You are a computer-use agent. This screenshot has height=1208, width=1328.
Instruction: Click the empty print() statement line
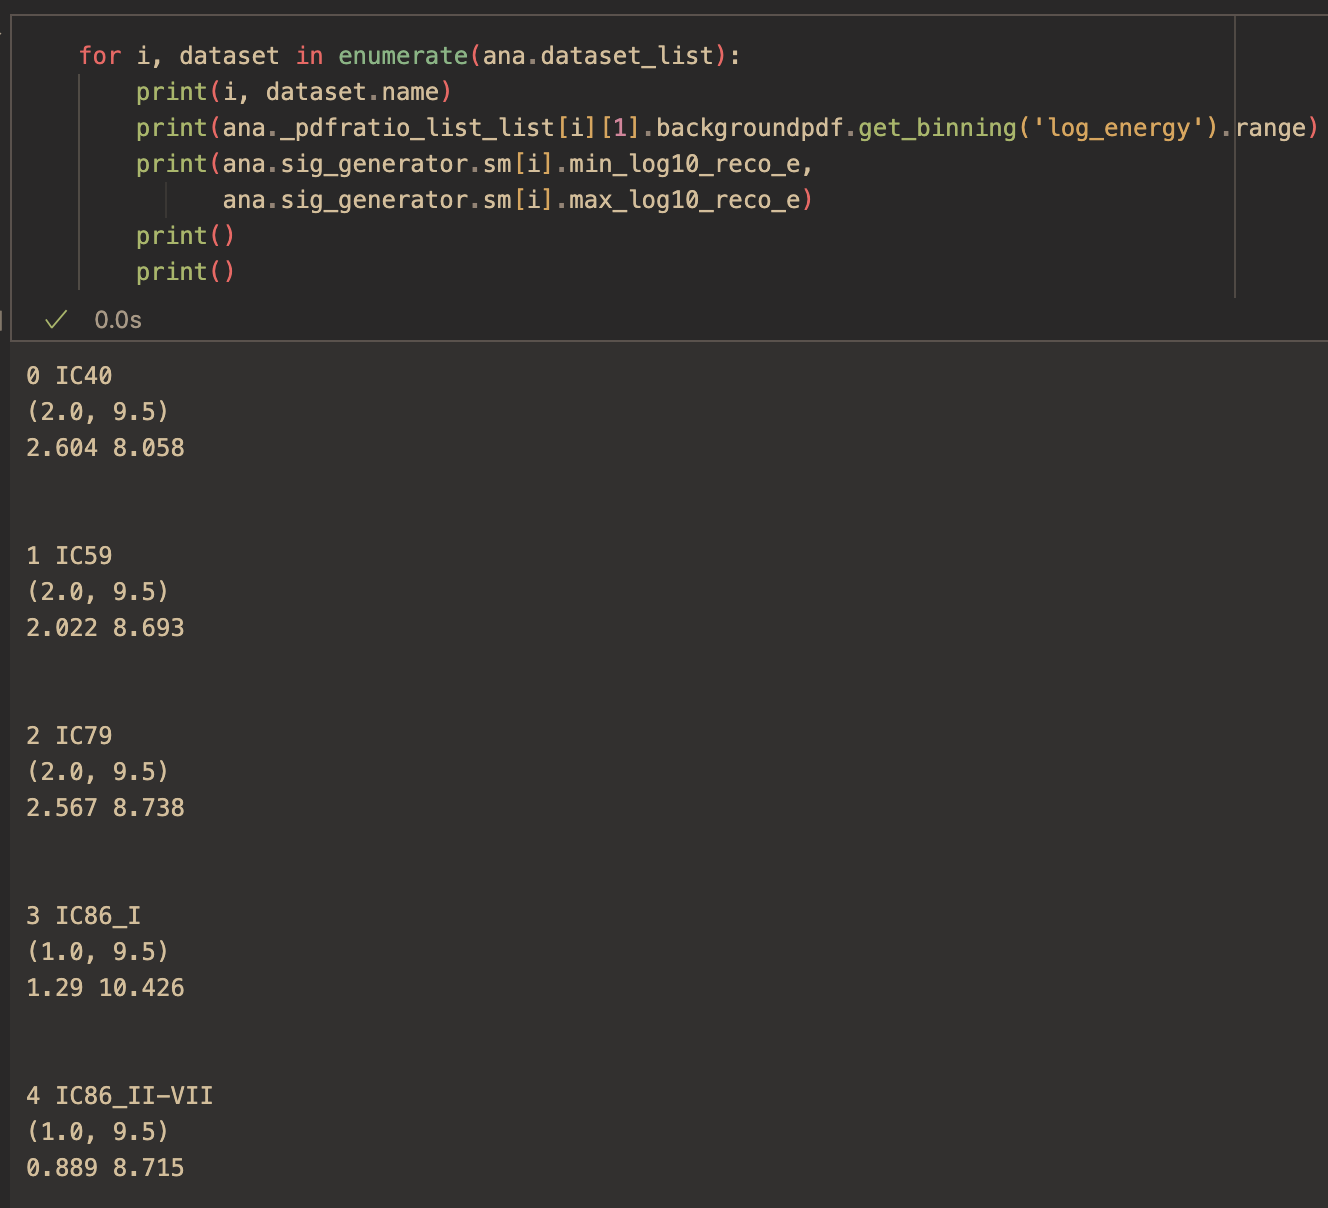pyautogui.click(x=185, y=235)
